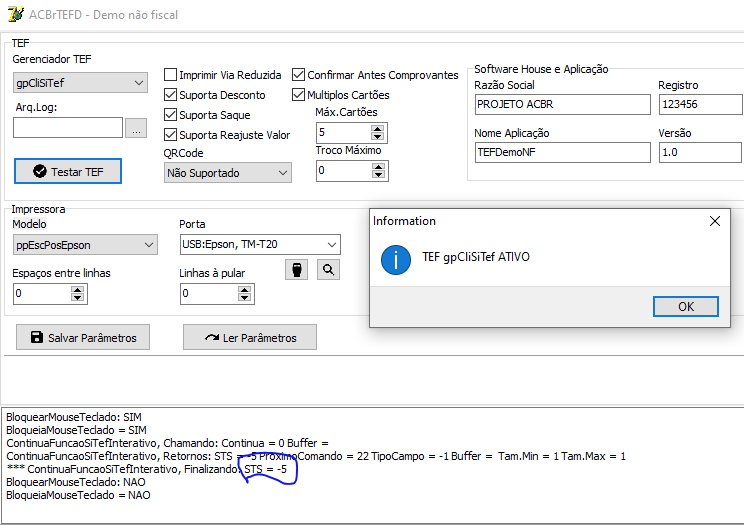
Task: Increase Máx.Cartões value with up arrow
Action: [x=377, y=129]
